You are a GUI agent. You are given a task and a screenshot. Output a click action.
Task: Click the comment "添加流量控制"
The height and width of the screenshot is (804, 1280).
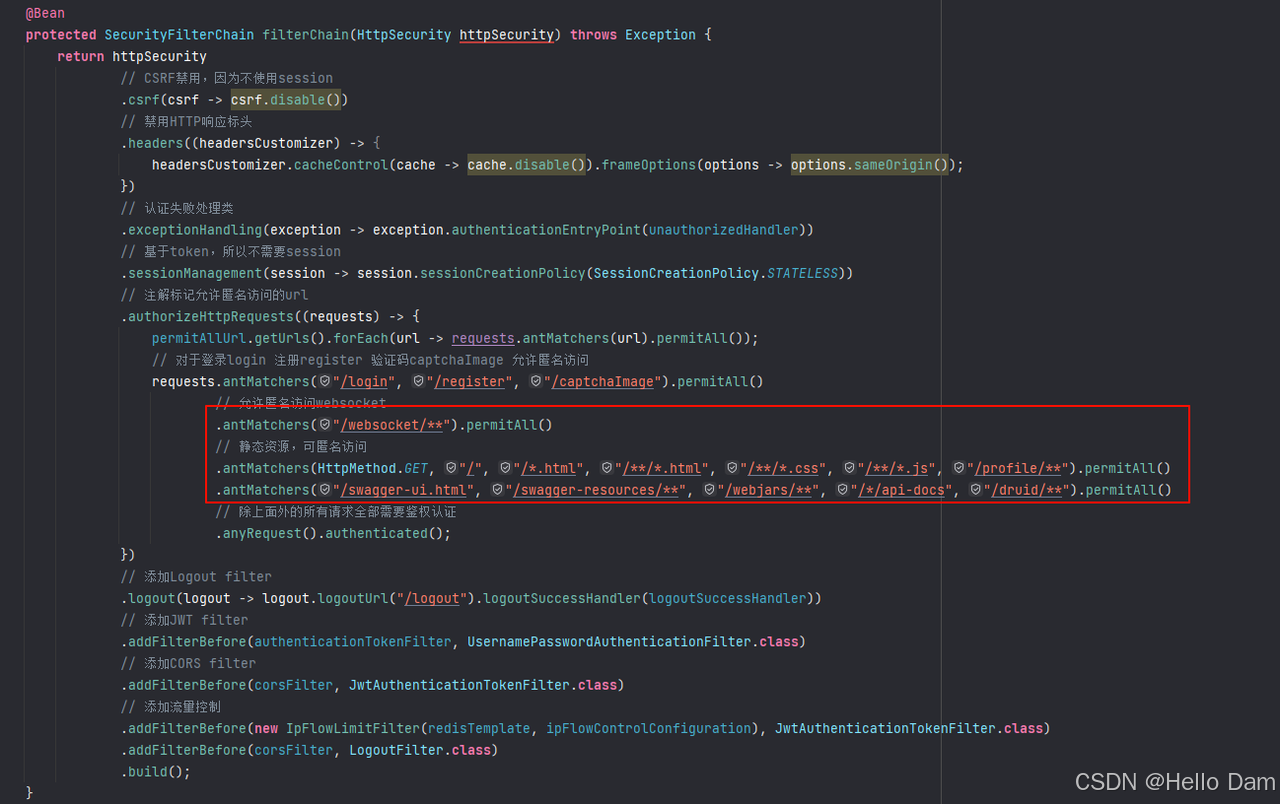(170, 706)
